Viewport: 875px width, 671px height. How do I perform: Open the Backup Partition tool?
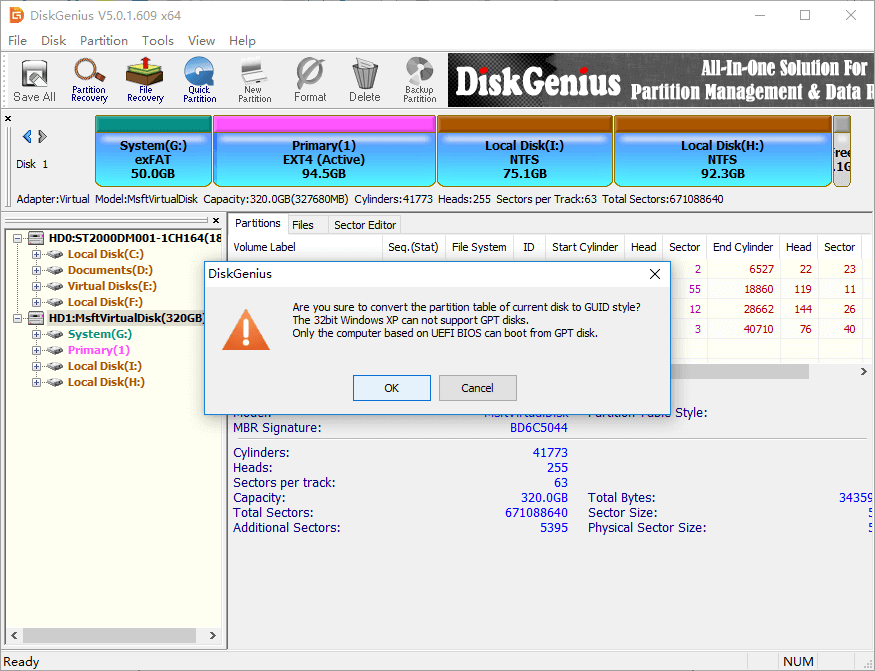pyautogui.click(x=419, y=80)
